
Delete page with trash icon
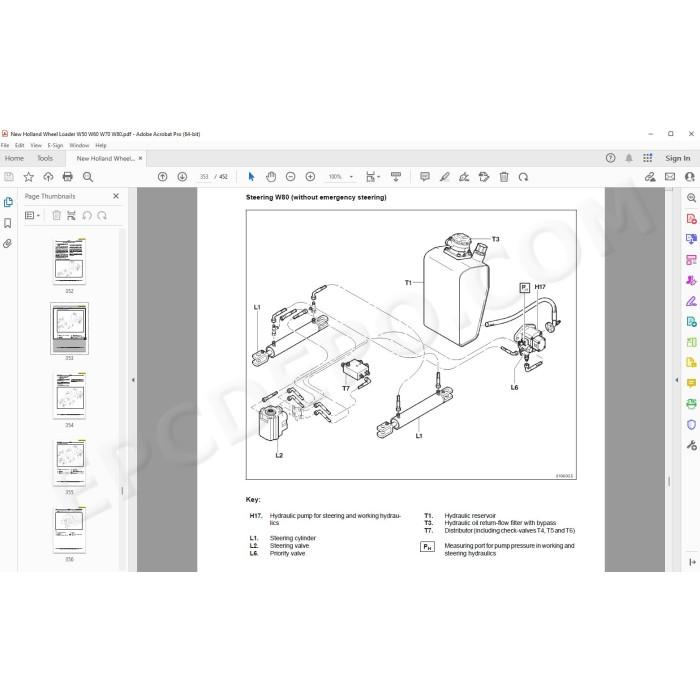point(504,177)
